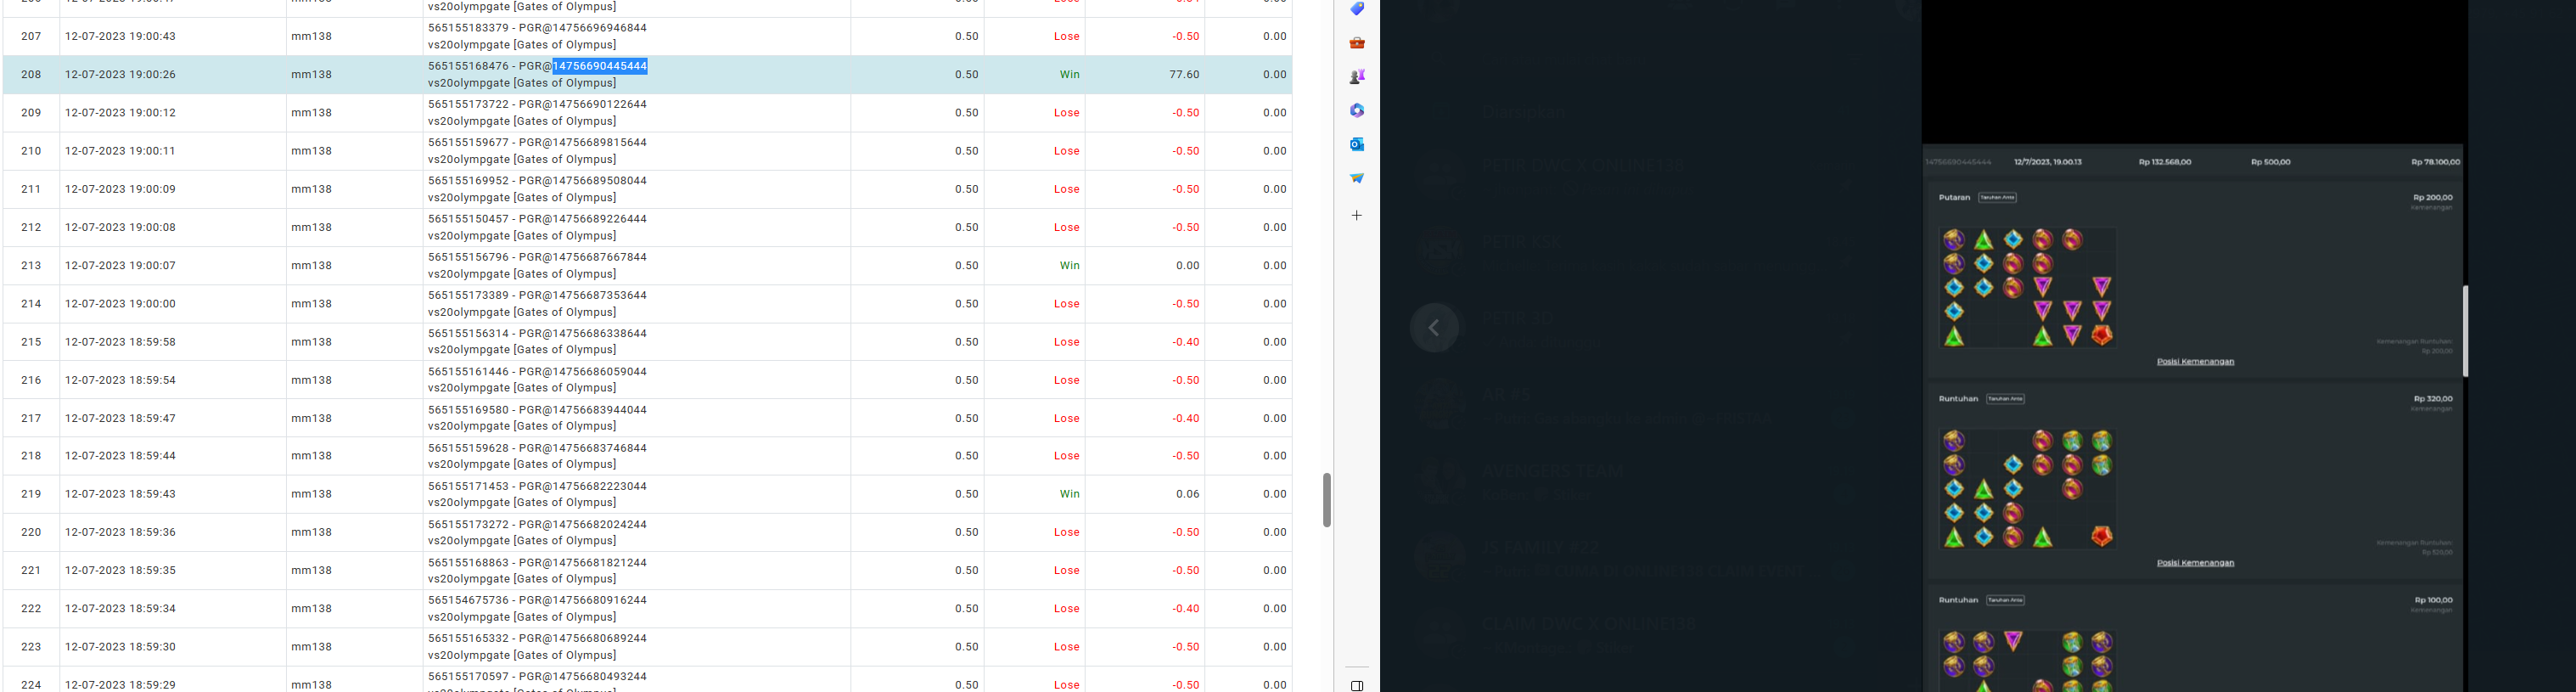Screen dimensions: 2576x692
Task: Click the Rp 100,00 Runtuhan symbol grid
Action: pyautogui.click(x=2027, y=661)
